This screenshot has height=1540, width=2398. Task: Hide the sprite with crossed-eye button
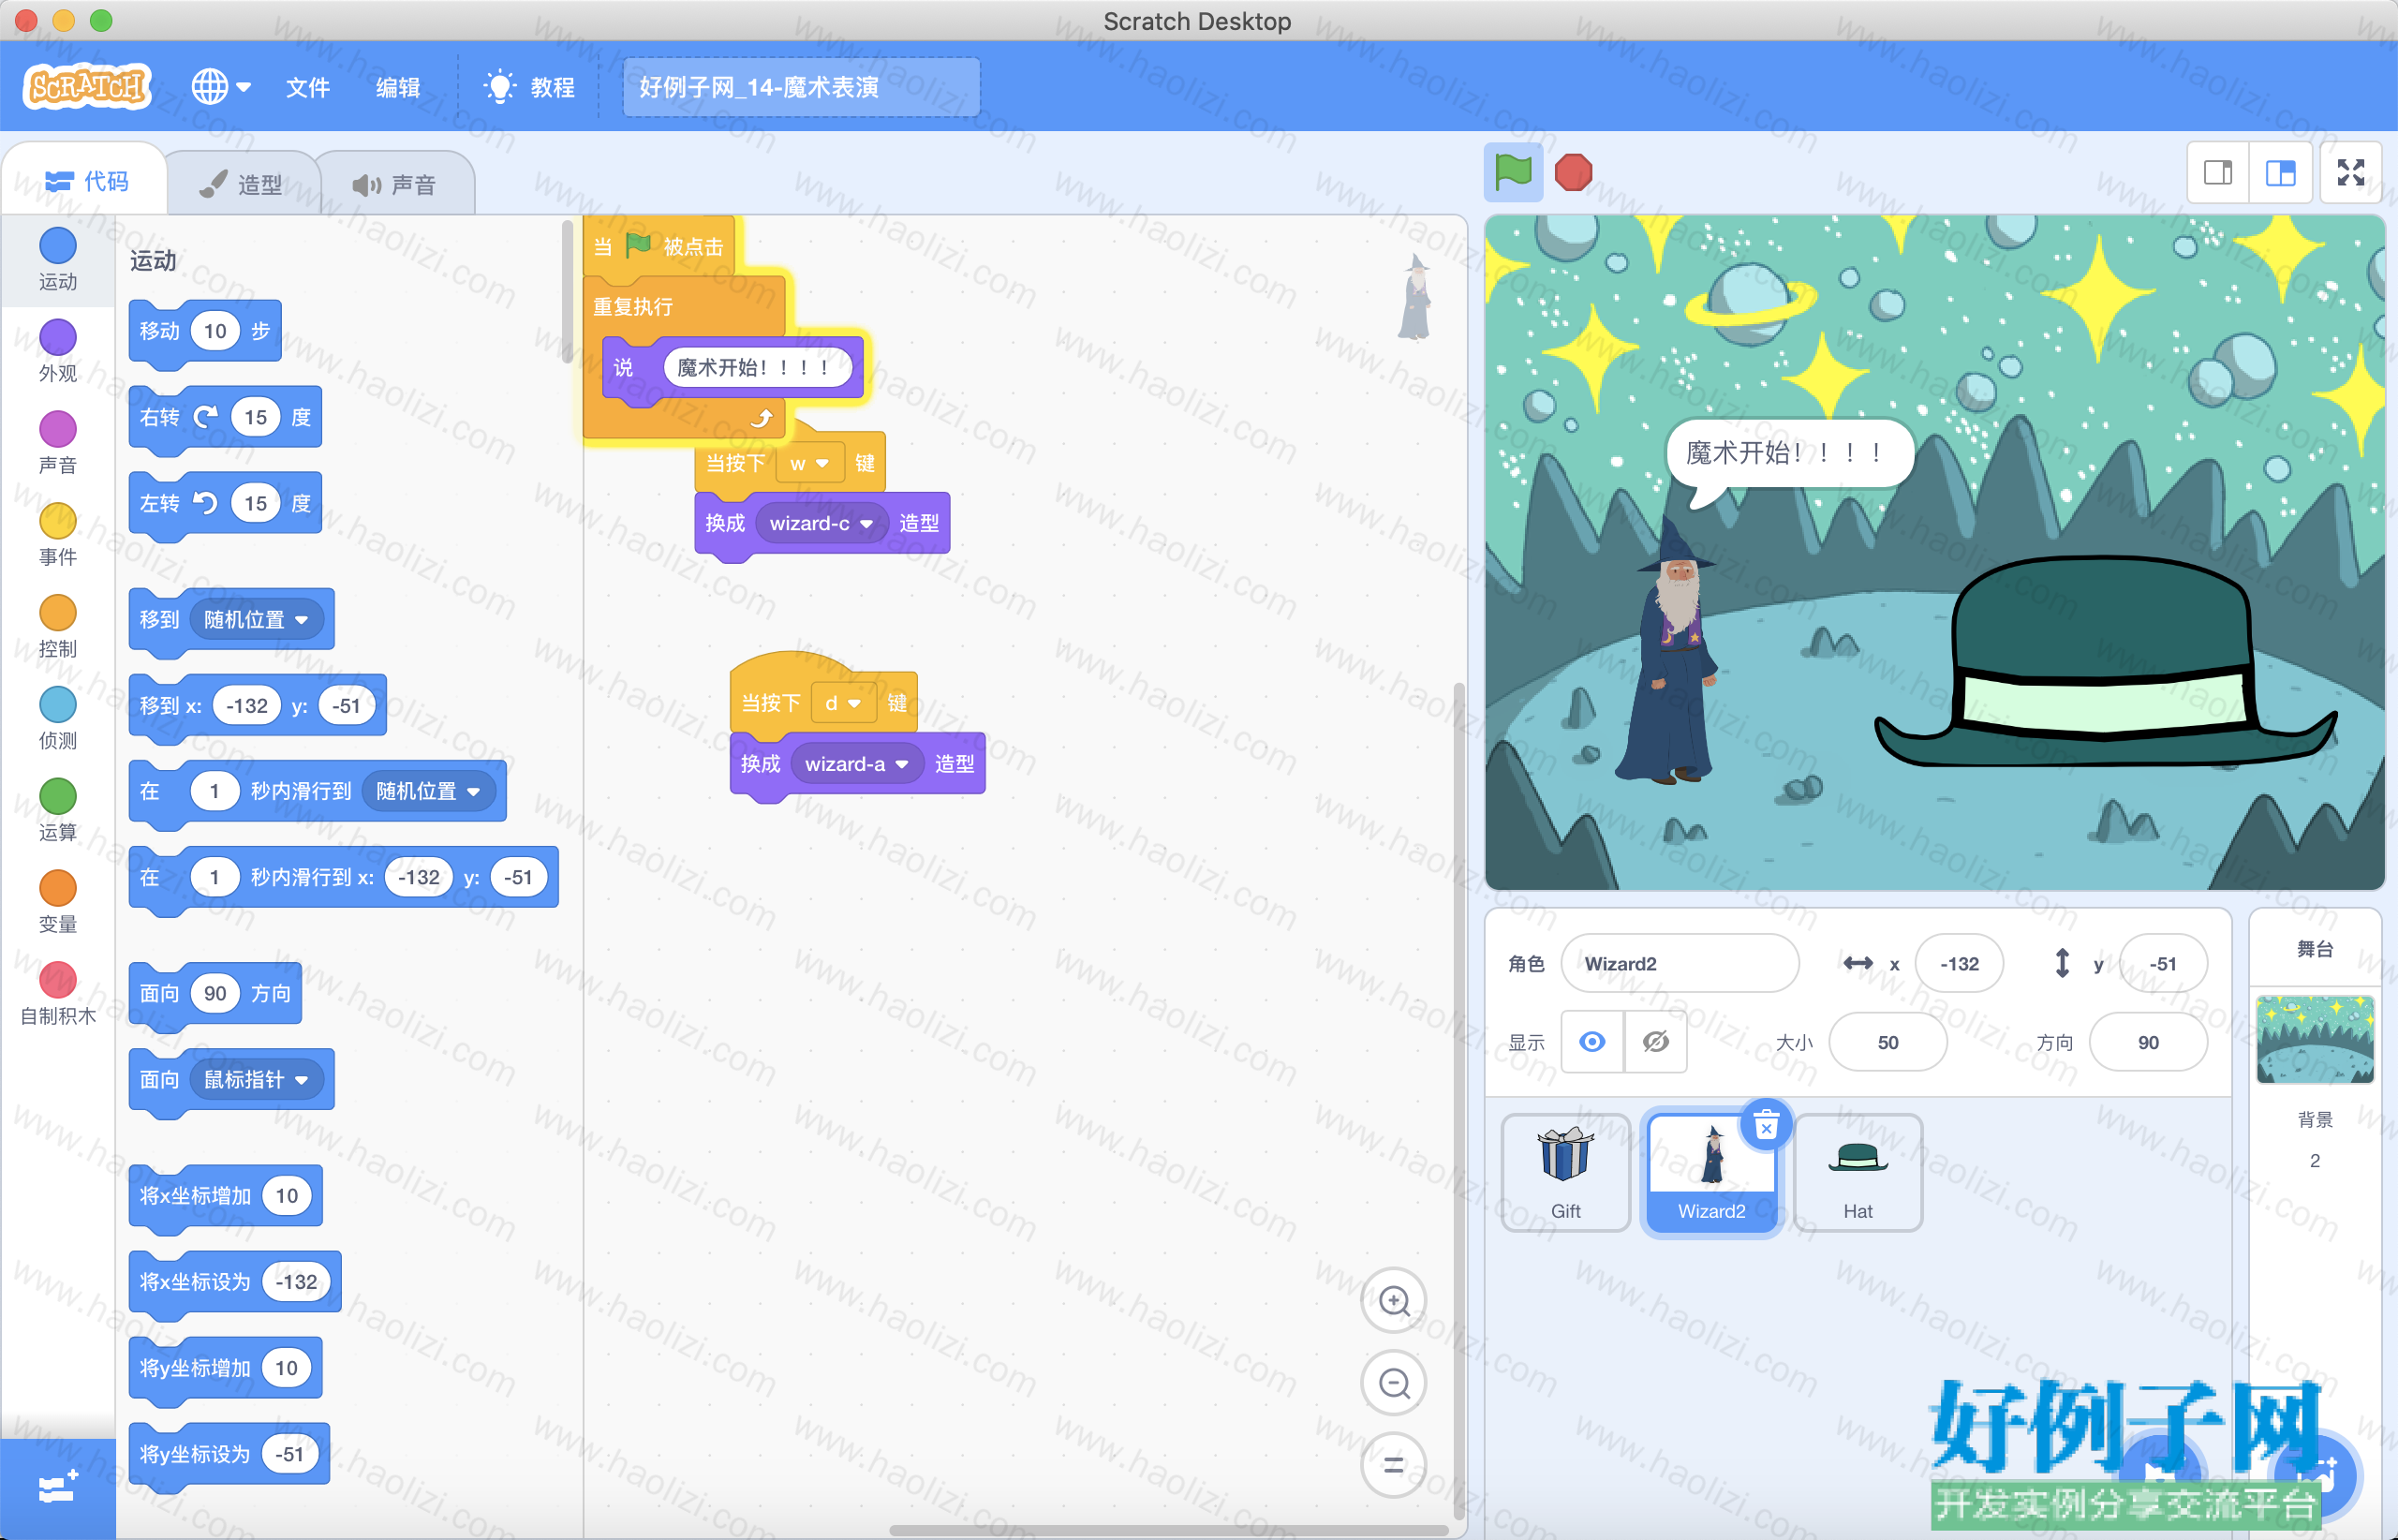[1656, 1042]
